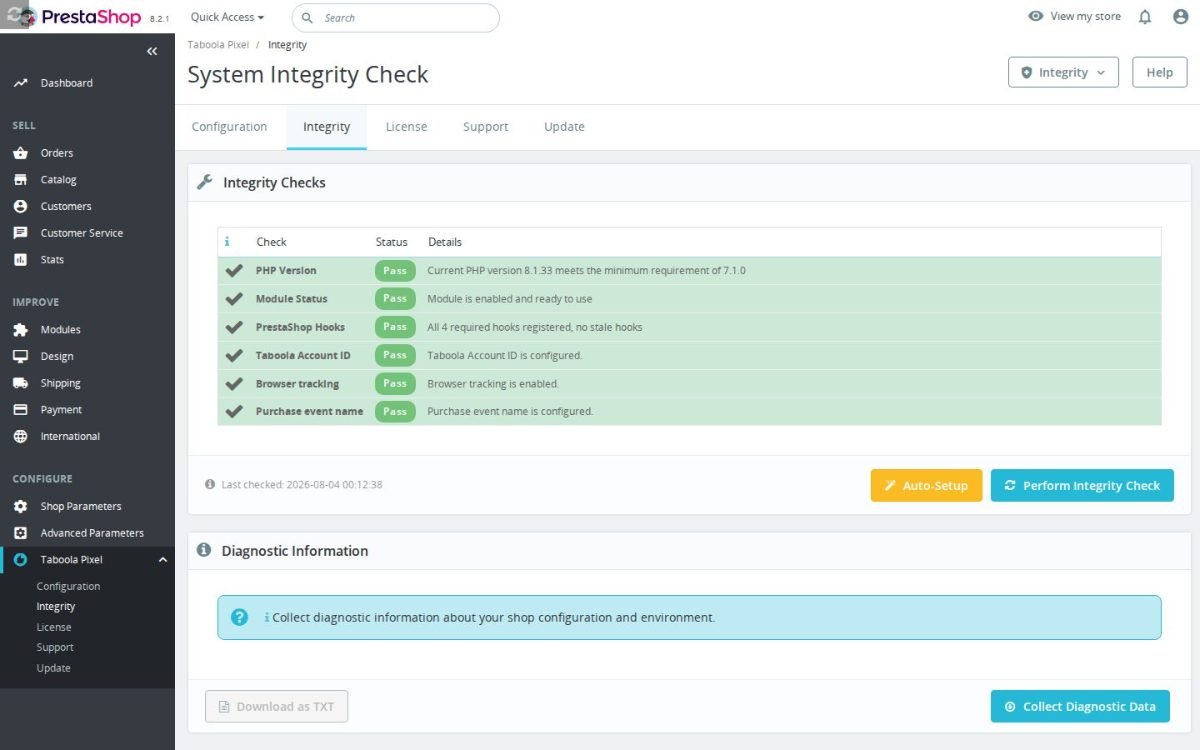
Task: Click the Shipping truck icon
Action: point(20,383)
